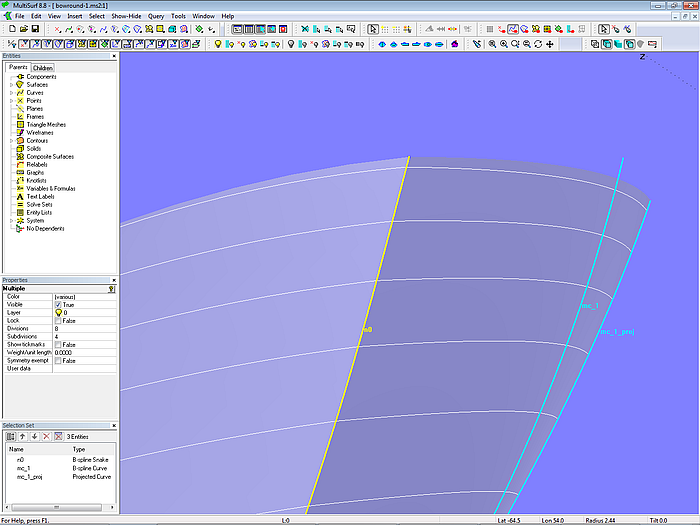Viewport: 700px width, 525px height.
Task: Expand the Surfaces tree node
Action: 11,85
